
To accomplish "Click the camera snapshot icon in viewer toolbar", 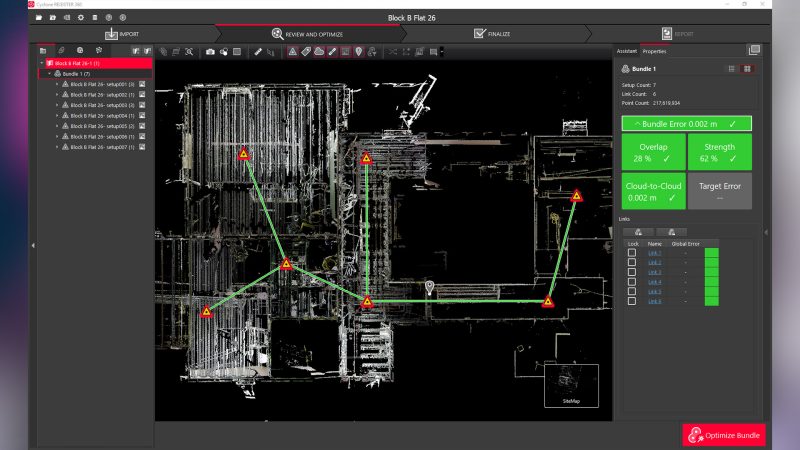I will (x=211, y=50).
